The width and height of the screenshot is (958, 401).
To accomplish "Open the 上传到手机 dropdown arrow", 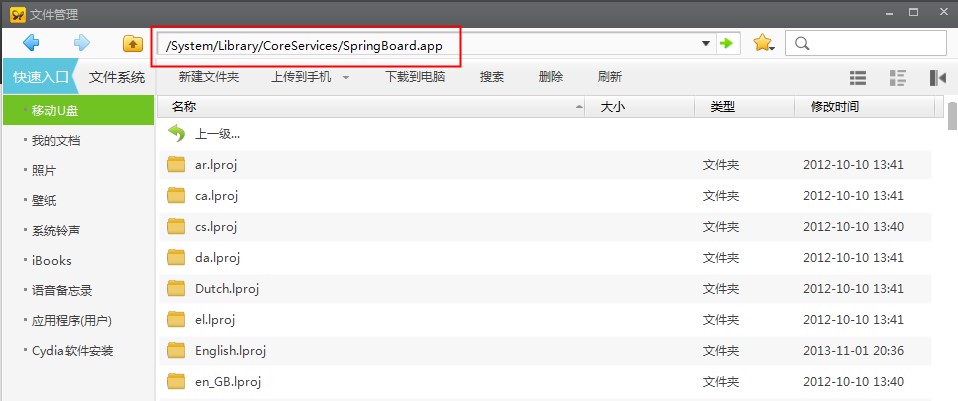I will pos(346,78).
